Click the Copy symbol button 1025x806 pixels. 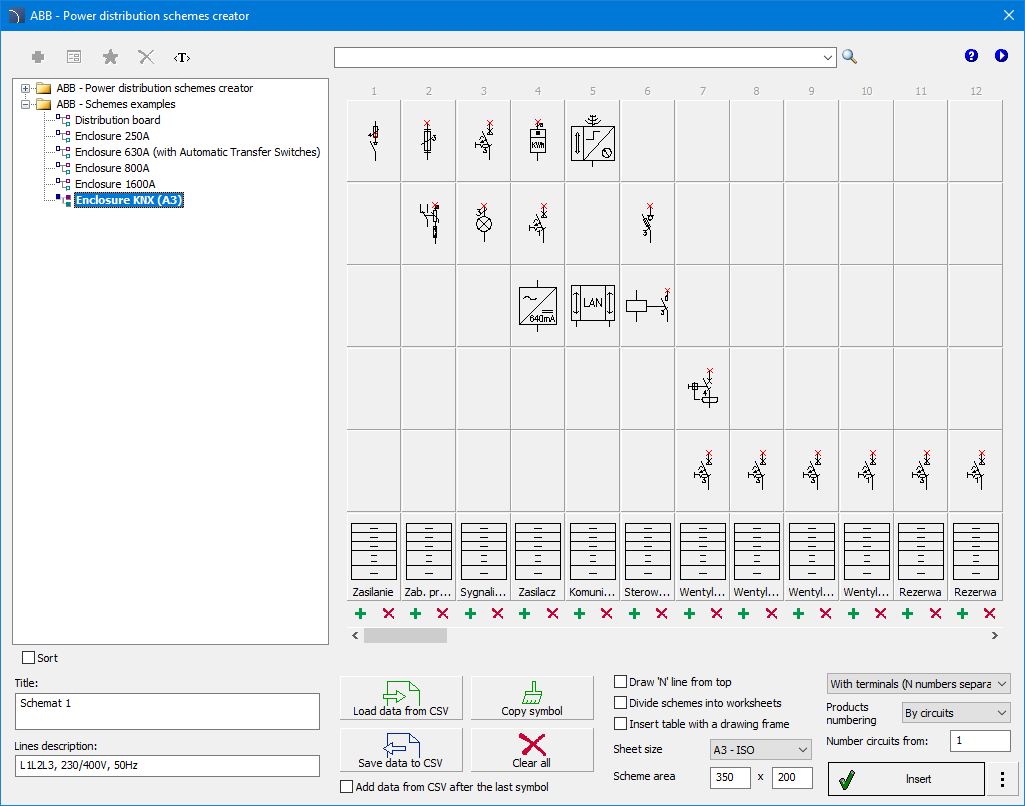(531, 698)
